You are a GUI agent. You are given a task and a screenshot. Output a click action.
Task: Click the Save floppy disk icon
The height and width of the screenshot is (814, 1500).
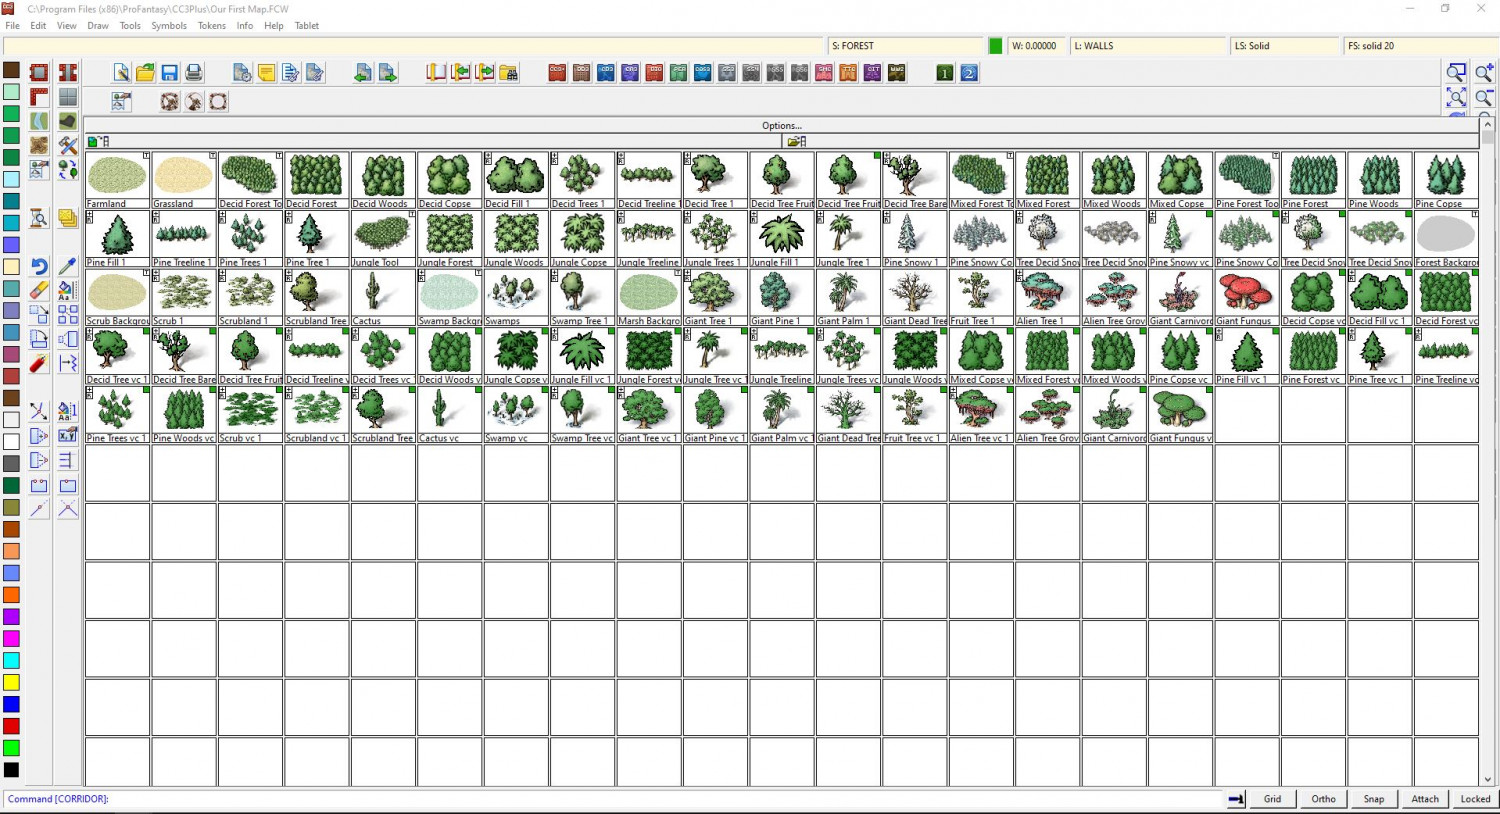pos(170,73)
